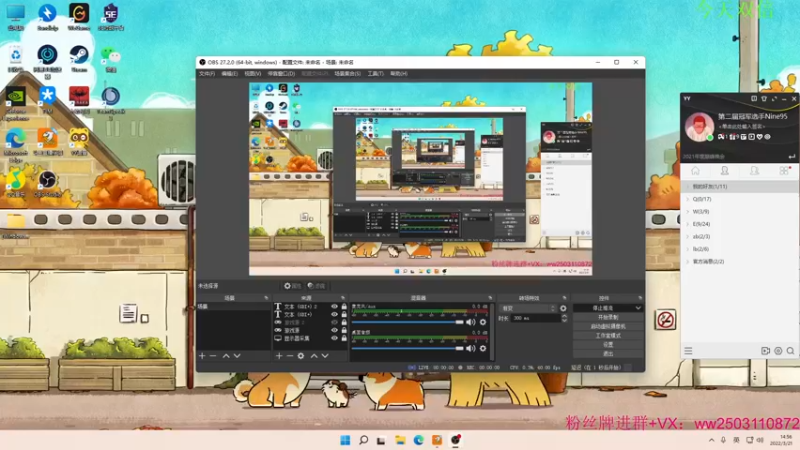Toggle visibility of second text GDI+ source
This screenshot has width=800, height=450.
[x=335, y=314]
